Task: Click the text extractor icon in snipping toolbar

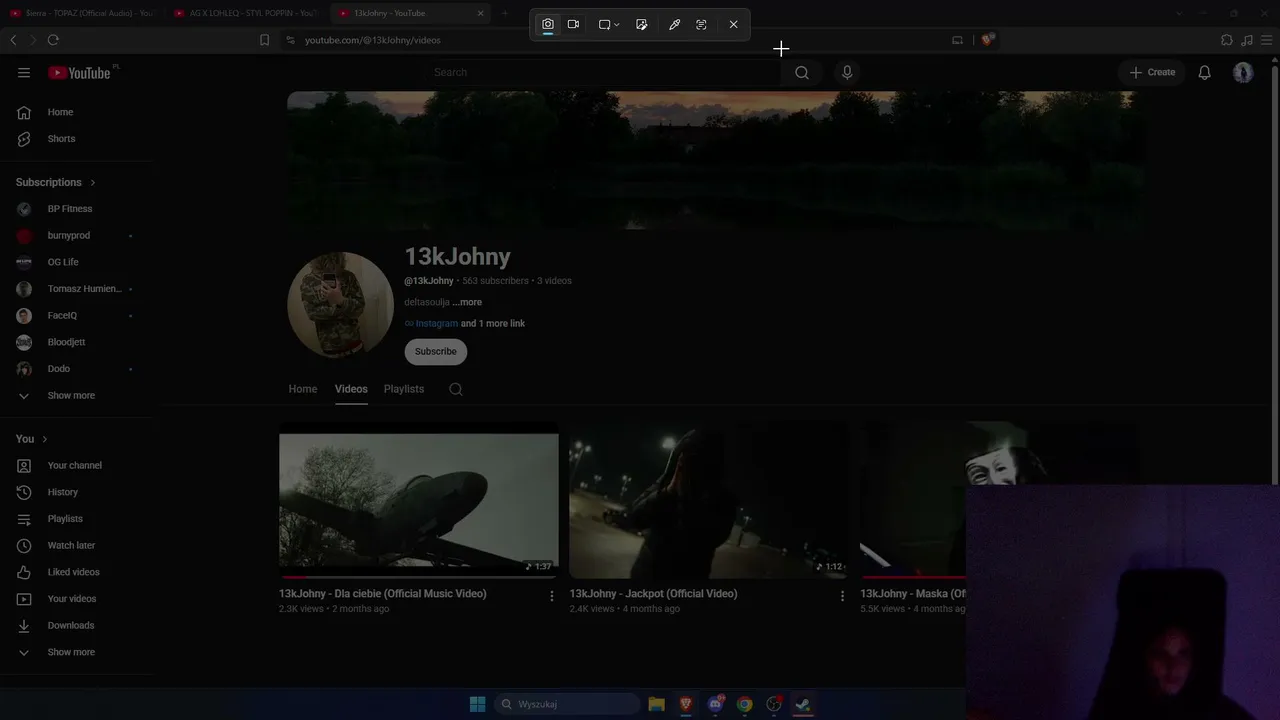Action: [701, 24]
